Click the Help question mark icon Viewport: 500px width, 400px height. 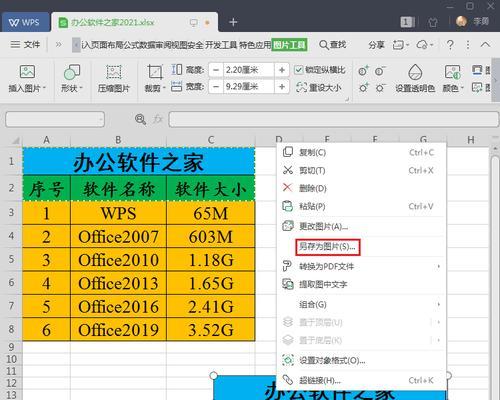(x=450, y=45)
